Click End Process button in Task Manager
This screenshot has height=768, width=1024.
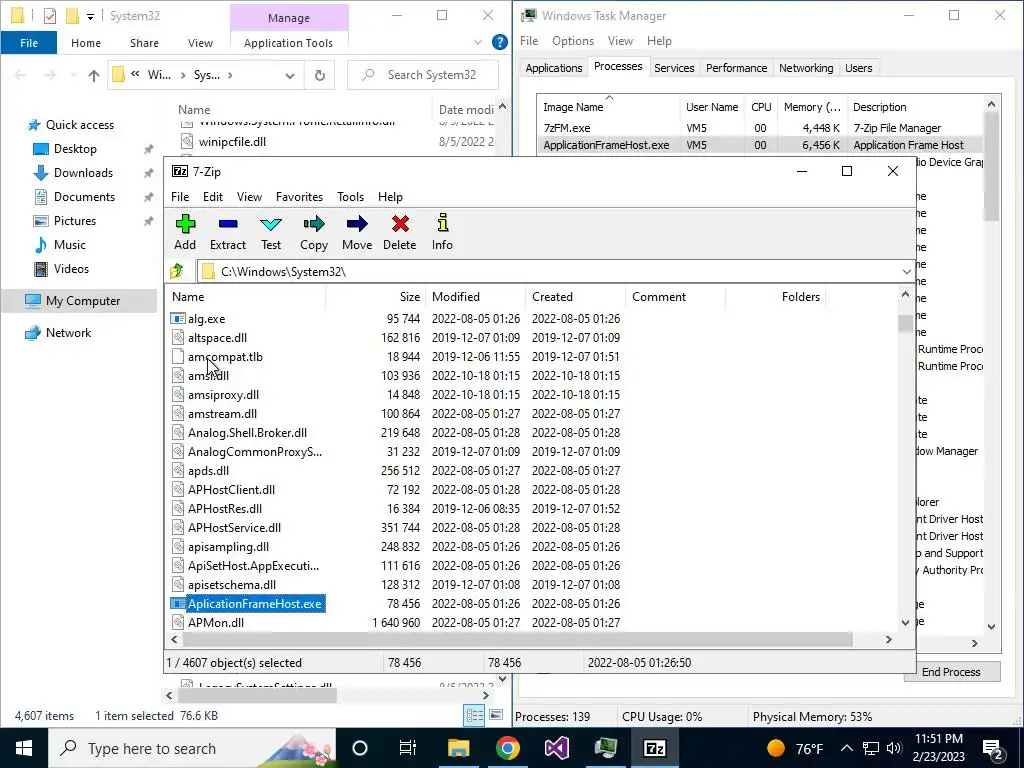(x=952, y=672)
